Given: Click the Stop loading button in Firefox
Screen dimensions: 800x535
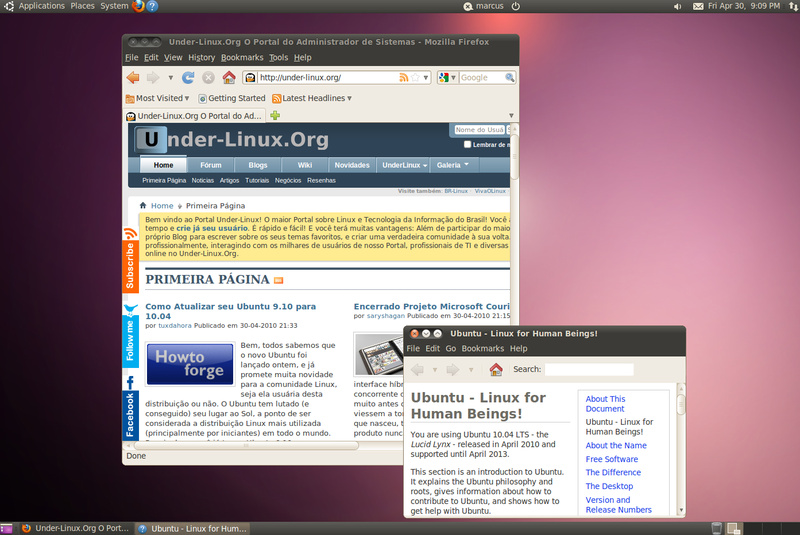Looking at the screenshot, I should (208, 78).
